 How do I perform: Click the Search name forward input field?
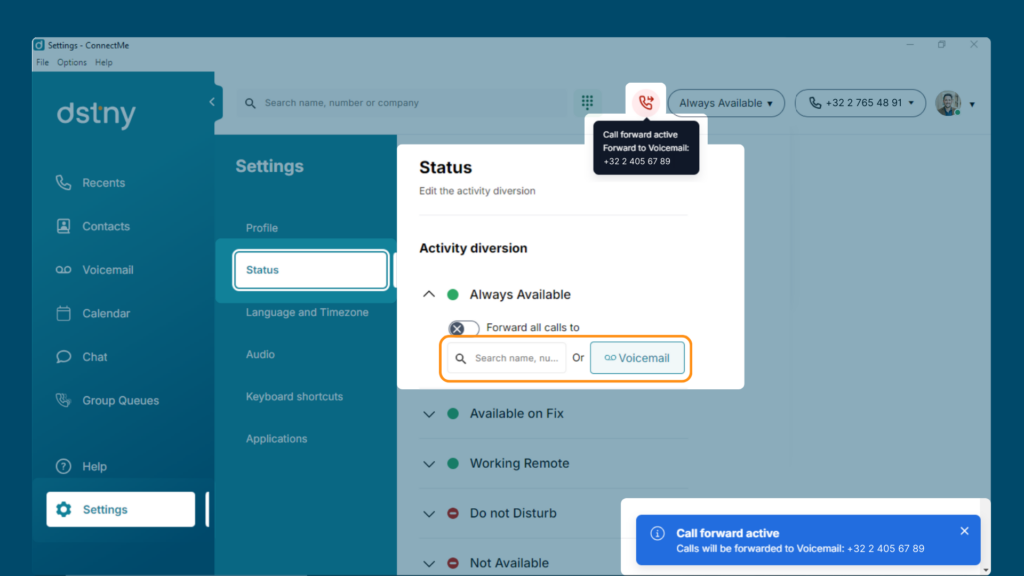click(x=507, y=358)
